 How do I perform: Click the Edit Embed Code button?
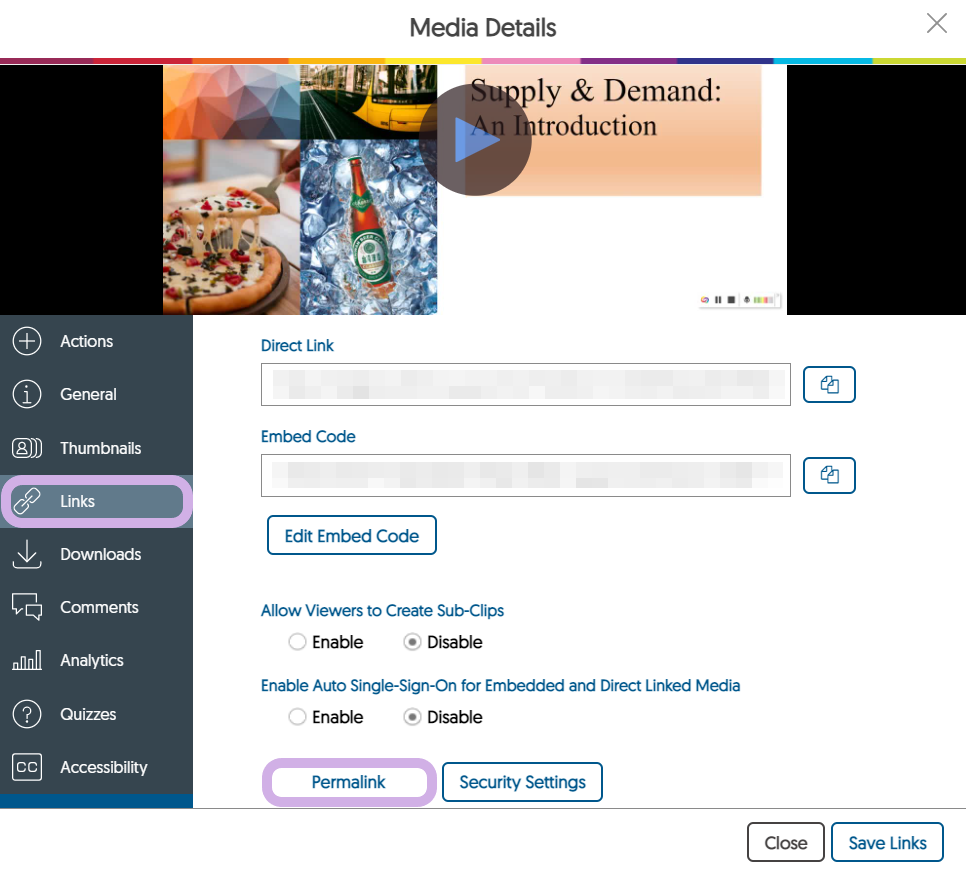351,536
